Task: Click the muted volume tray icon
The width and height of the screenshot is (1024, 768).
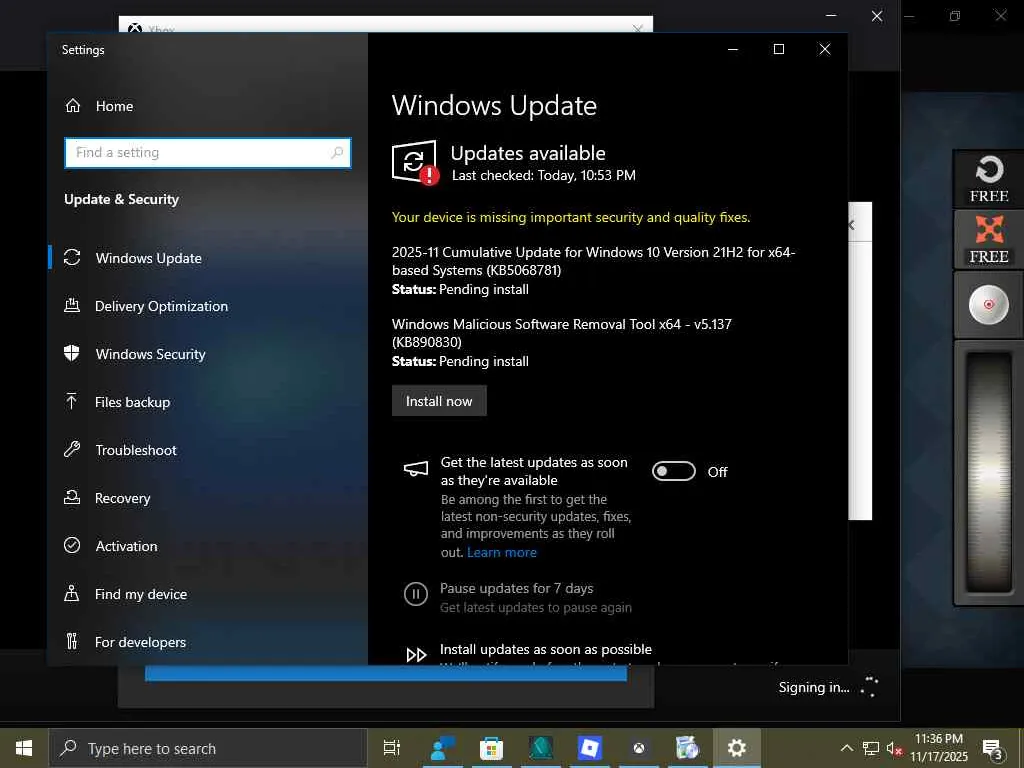Action: (x=894, y=748)
